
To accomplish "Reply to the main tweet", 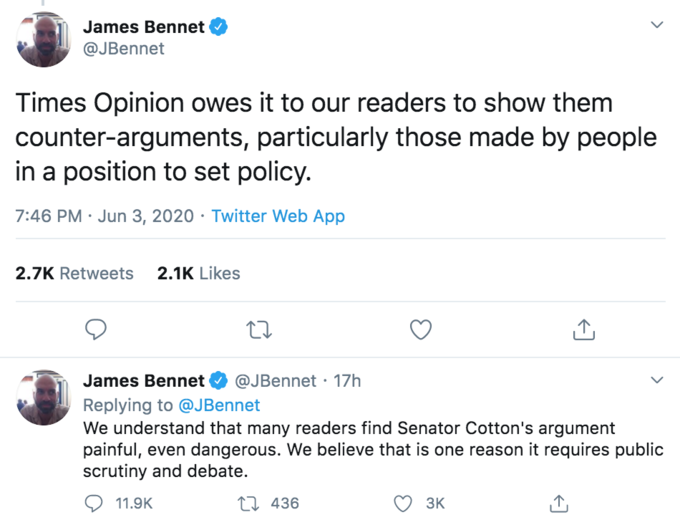I will click(97, 329).
